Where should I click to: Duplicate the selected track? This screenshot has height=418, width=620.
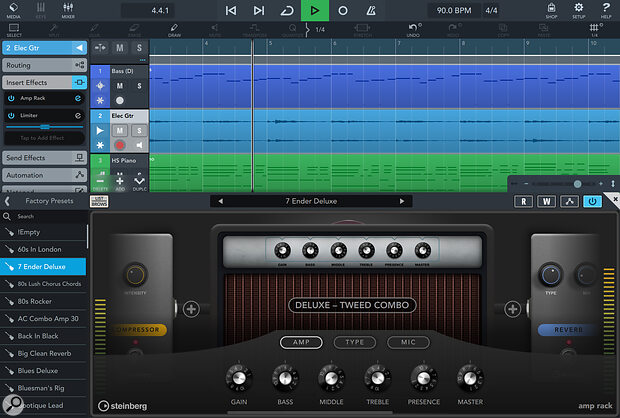(x=139, y=183)
